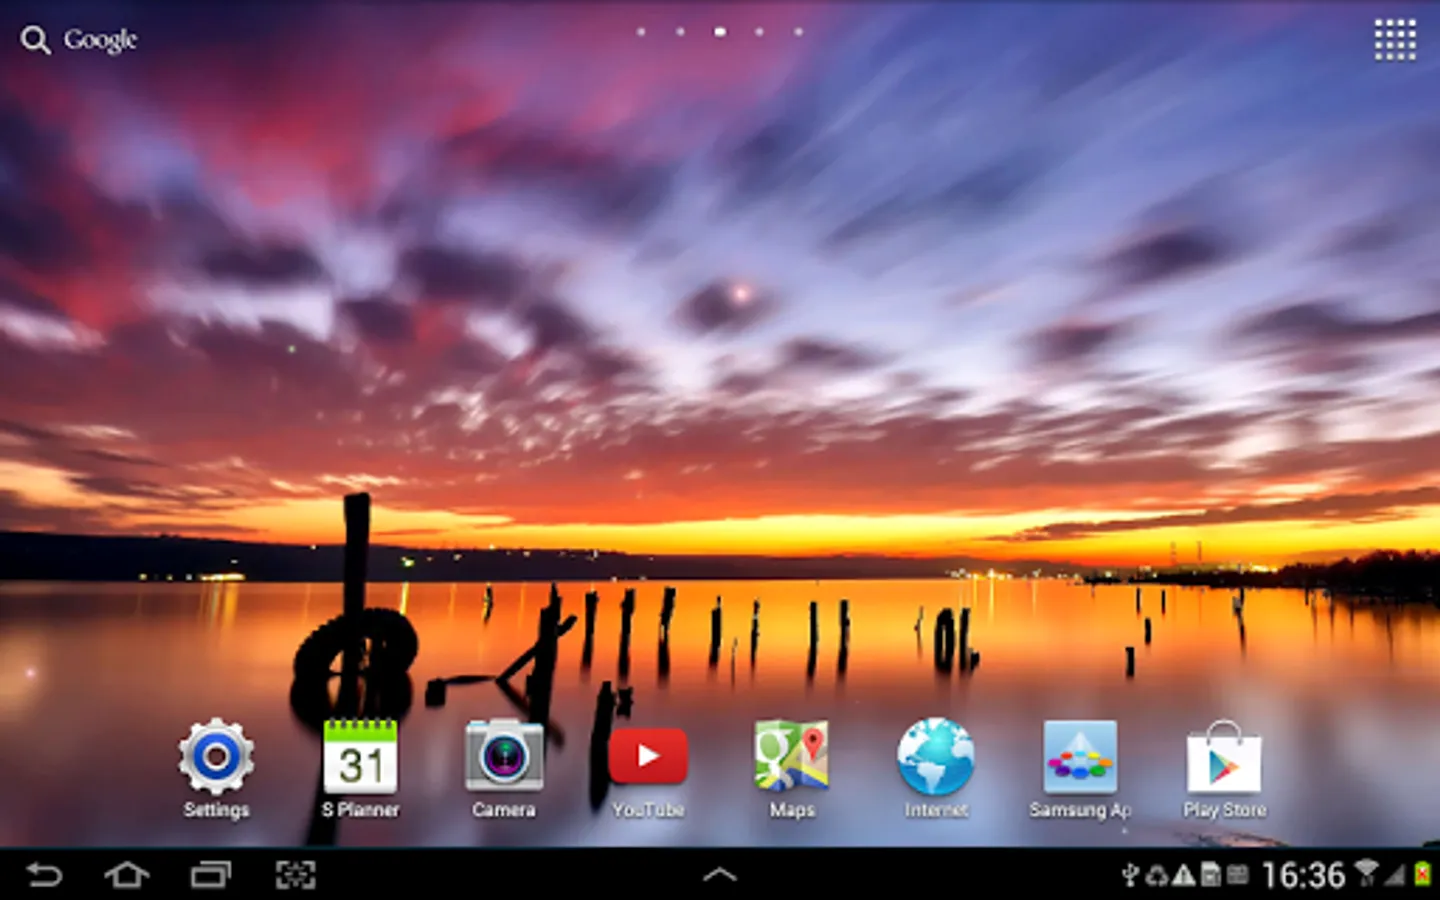Switch to the second home screen dot
Screen dimensions: 1440x900
[x=680, y=32]
